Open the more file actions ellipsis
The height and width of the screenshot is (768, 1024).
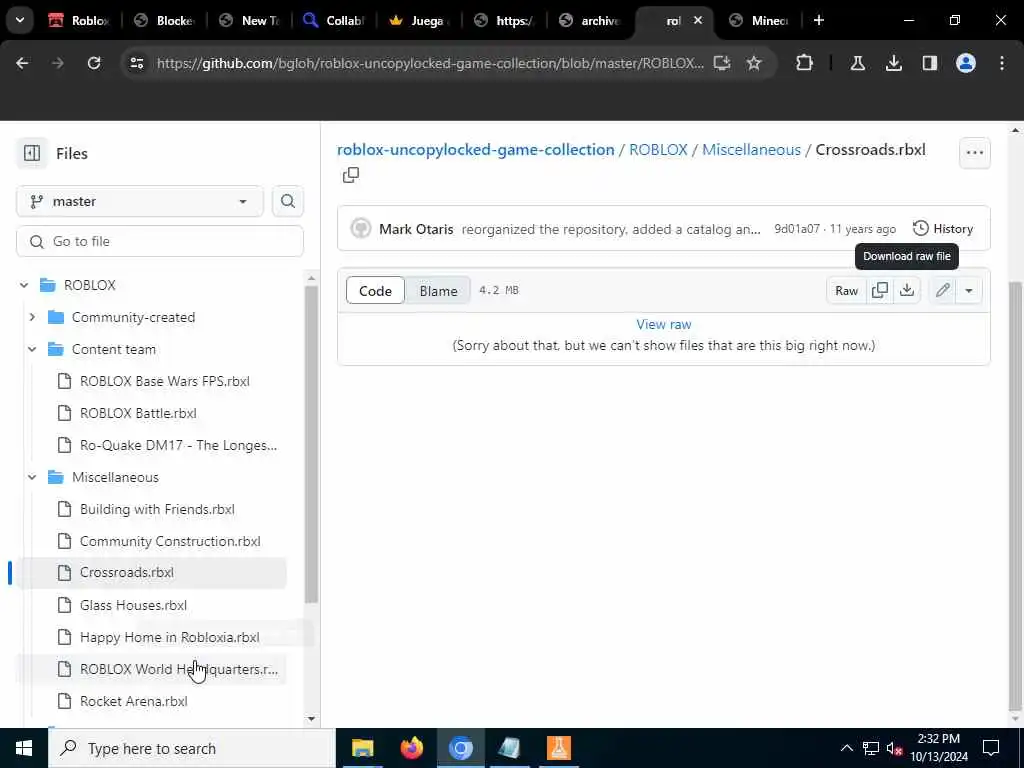[x=975, y=153]
